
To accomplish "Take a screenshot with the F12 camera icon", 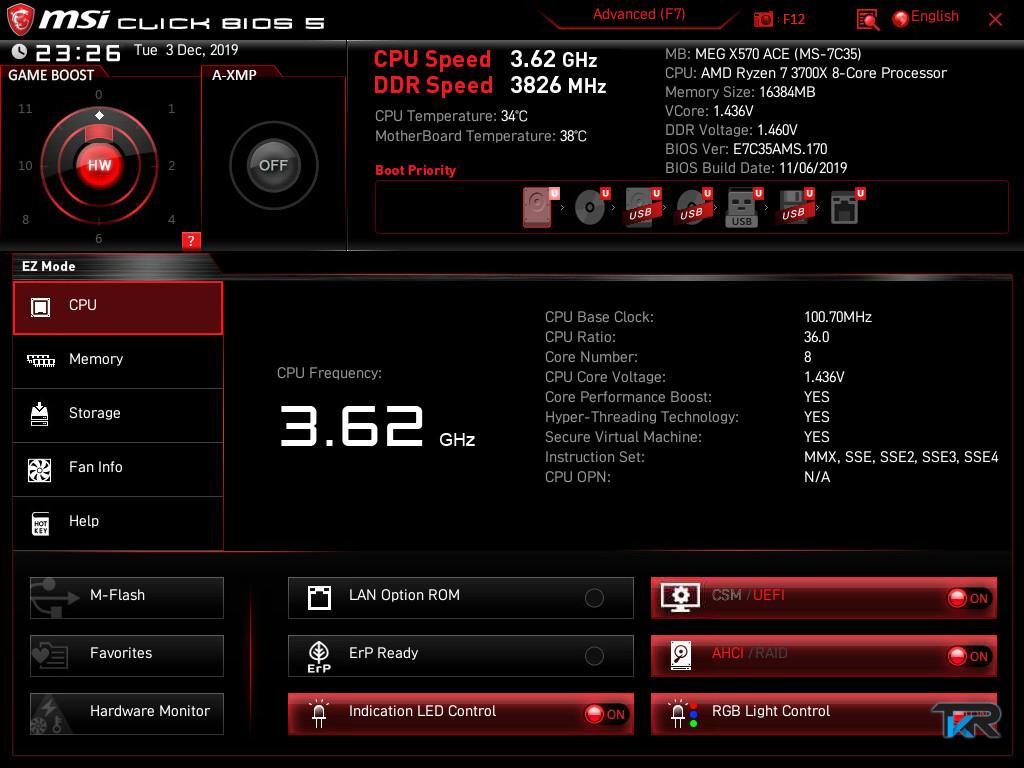I will tap(763, 19).
